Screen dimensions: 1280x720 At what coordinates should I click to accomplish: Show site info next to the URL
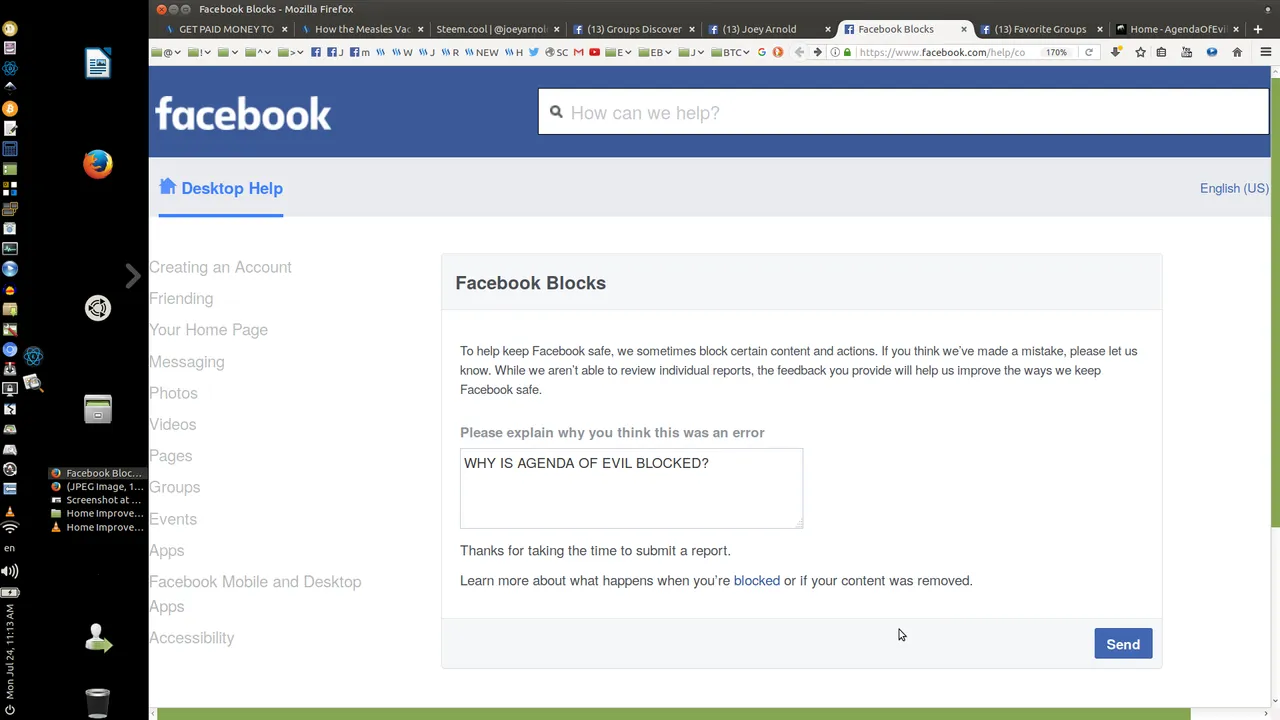(835, 52)
